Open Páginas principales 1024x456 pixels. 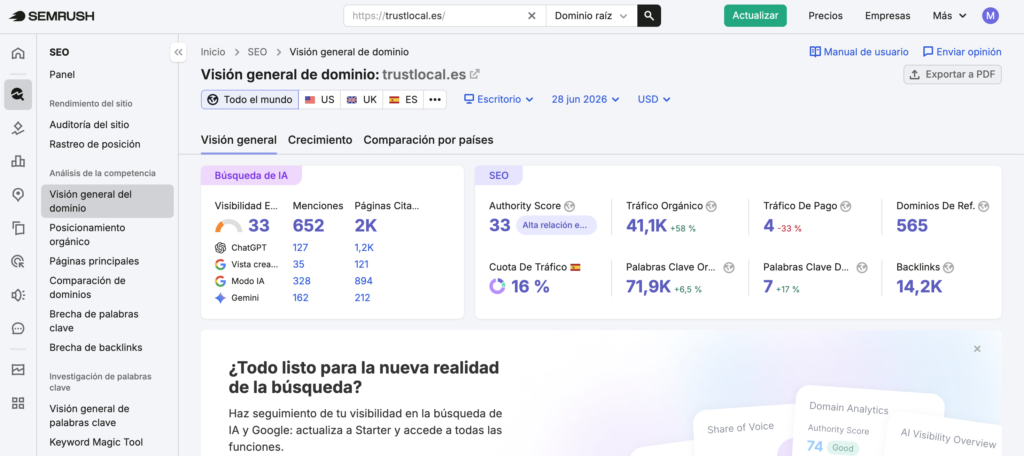tap(94, 261)
